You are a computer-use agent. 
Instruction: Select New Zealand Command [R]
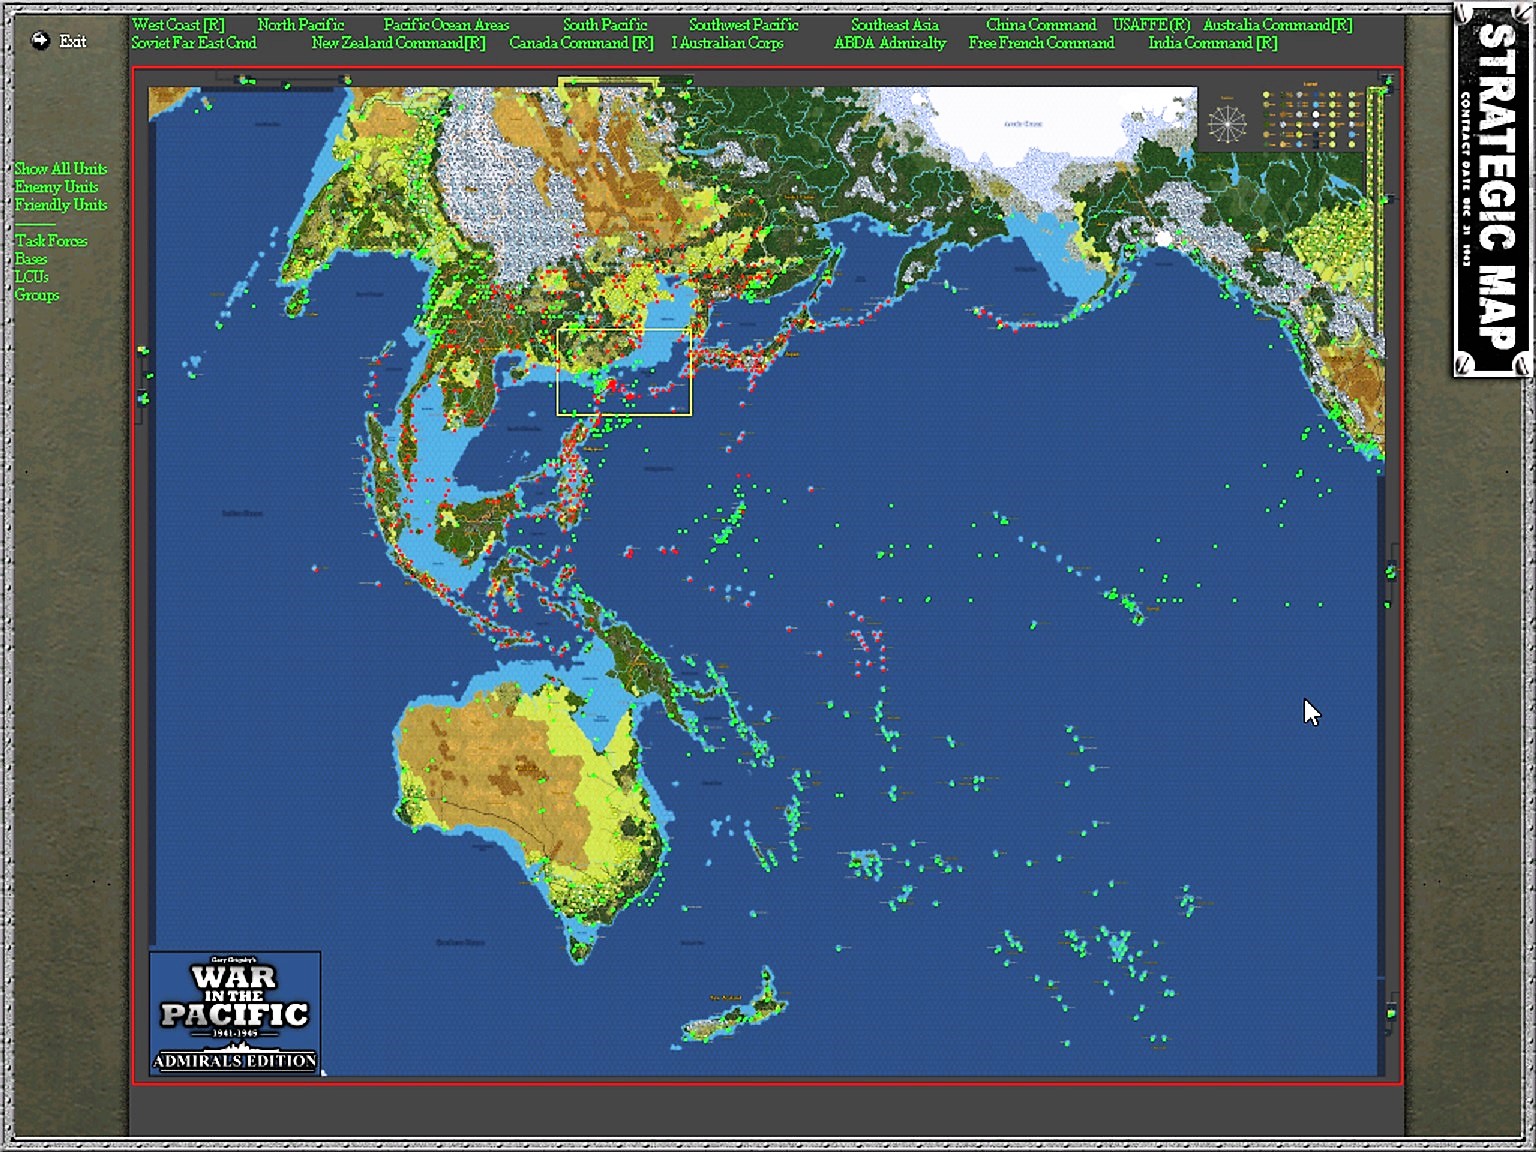click(398, 43)
